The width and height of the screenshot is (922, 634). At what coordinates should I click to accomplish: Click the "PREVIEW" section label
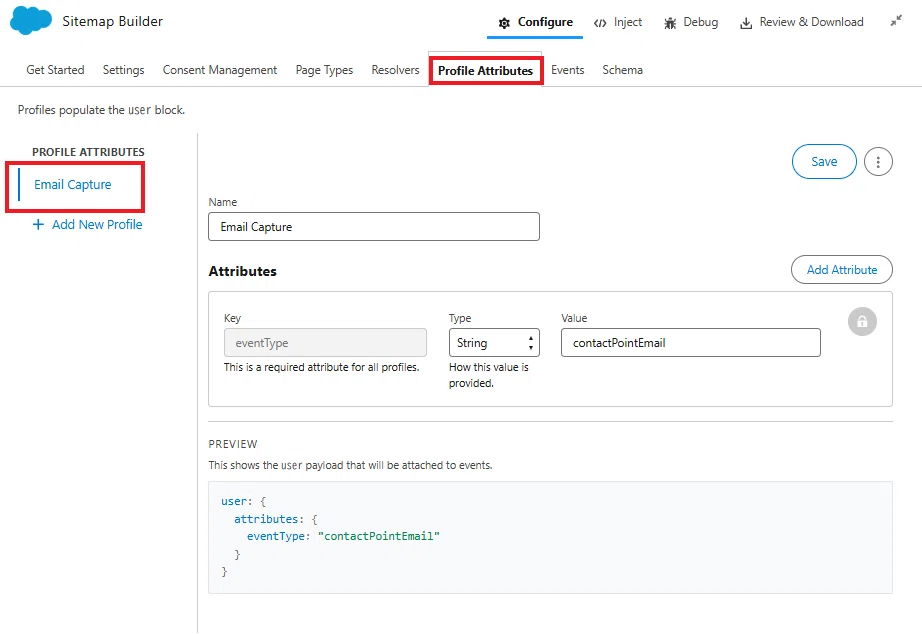coord(233,444)
